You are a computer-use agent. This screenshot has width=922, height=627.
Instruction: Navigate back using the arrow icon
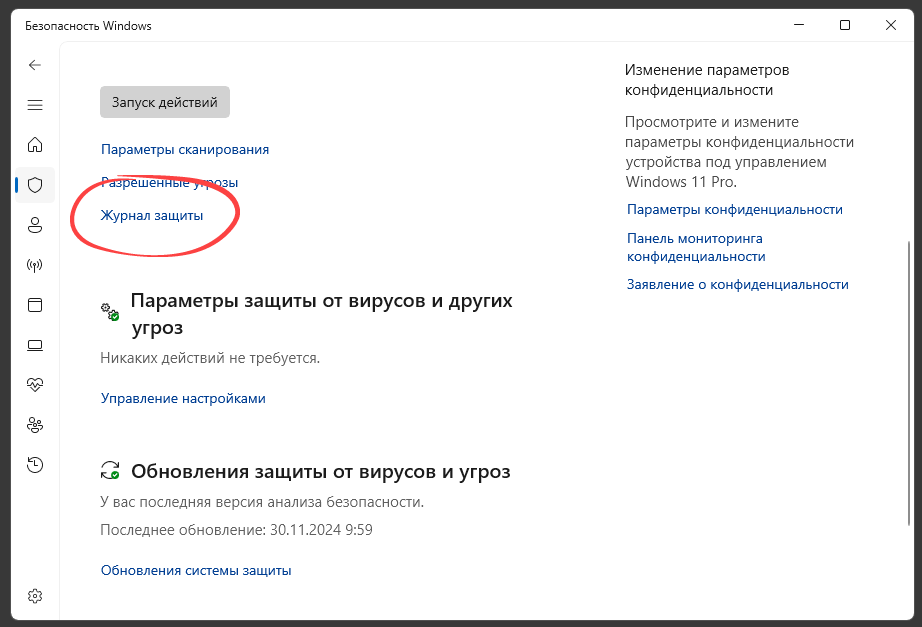coord(35,64)
